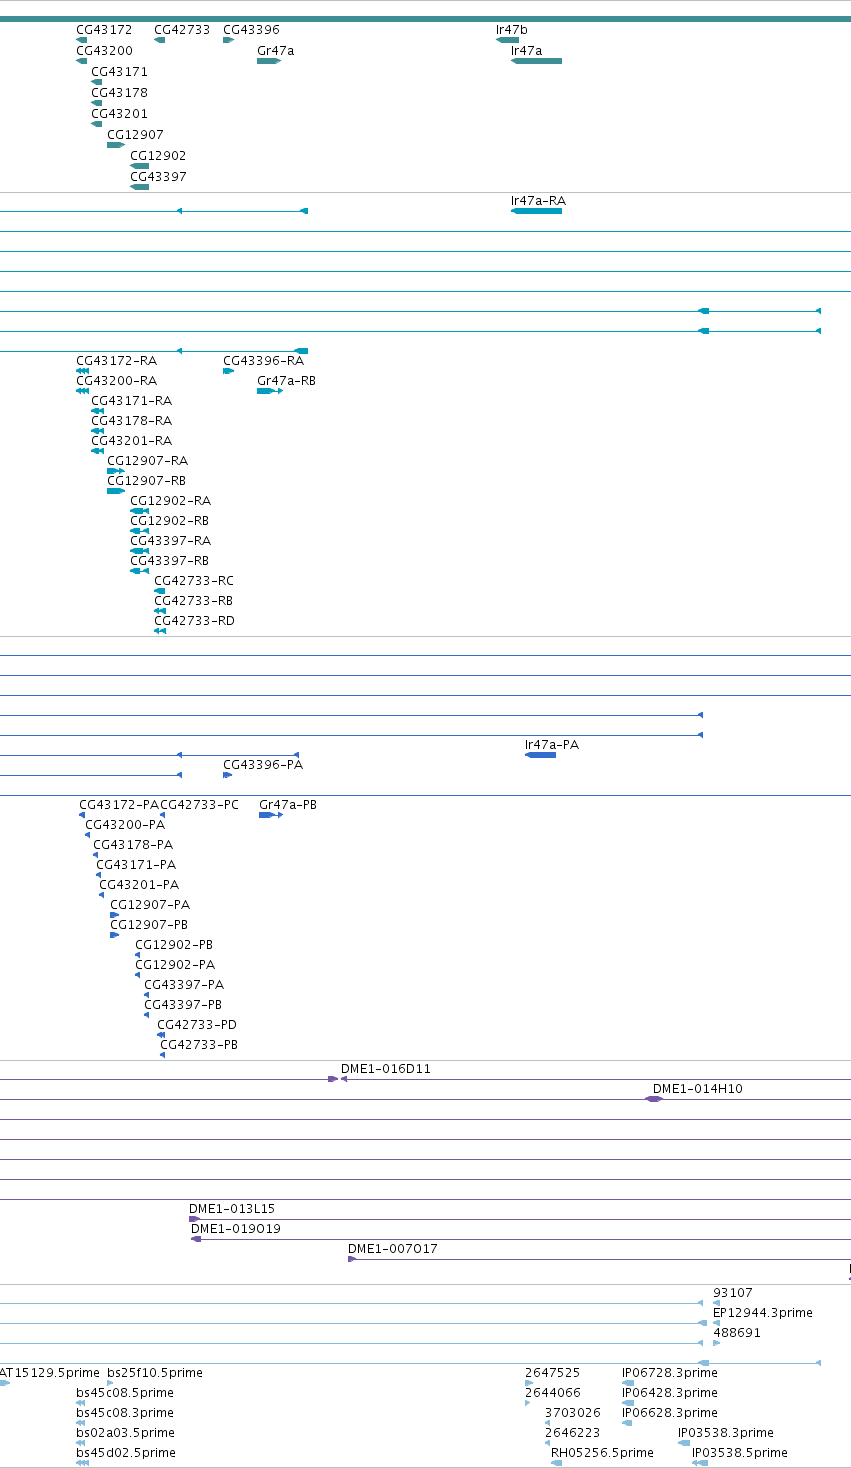Open the Gr47a-PB protein label

tap(288, 805)
